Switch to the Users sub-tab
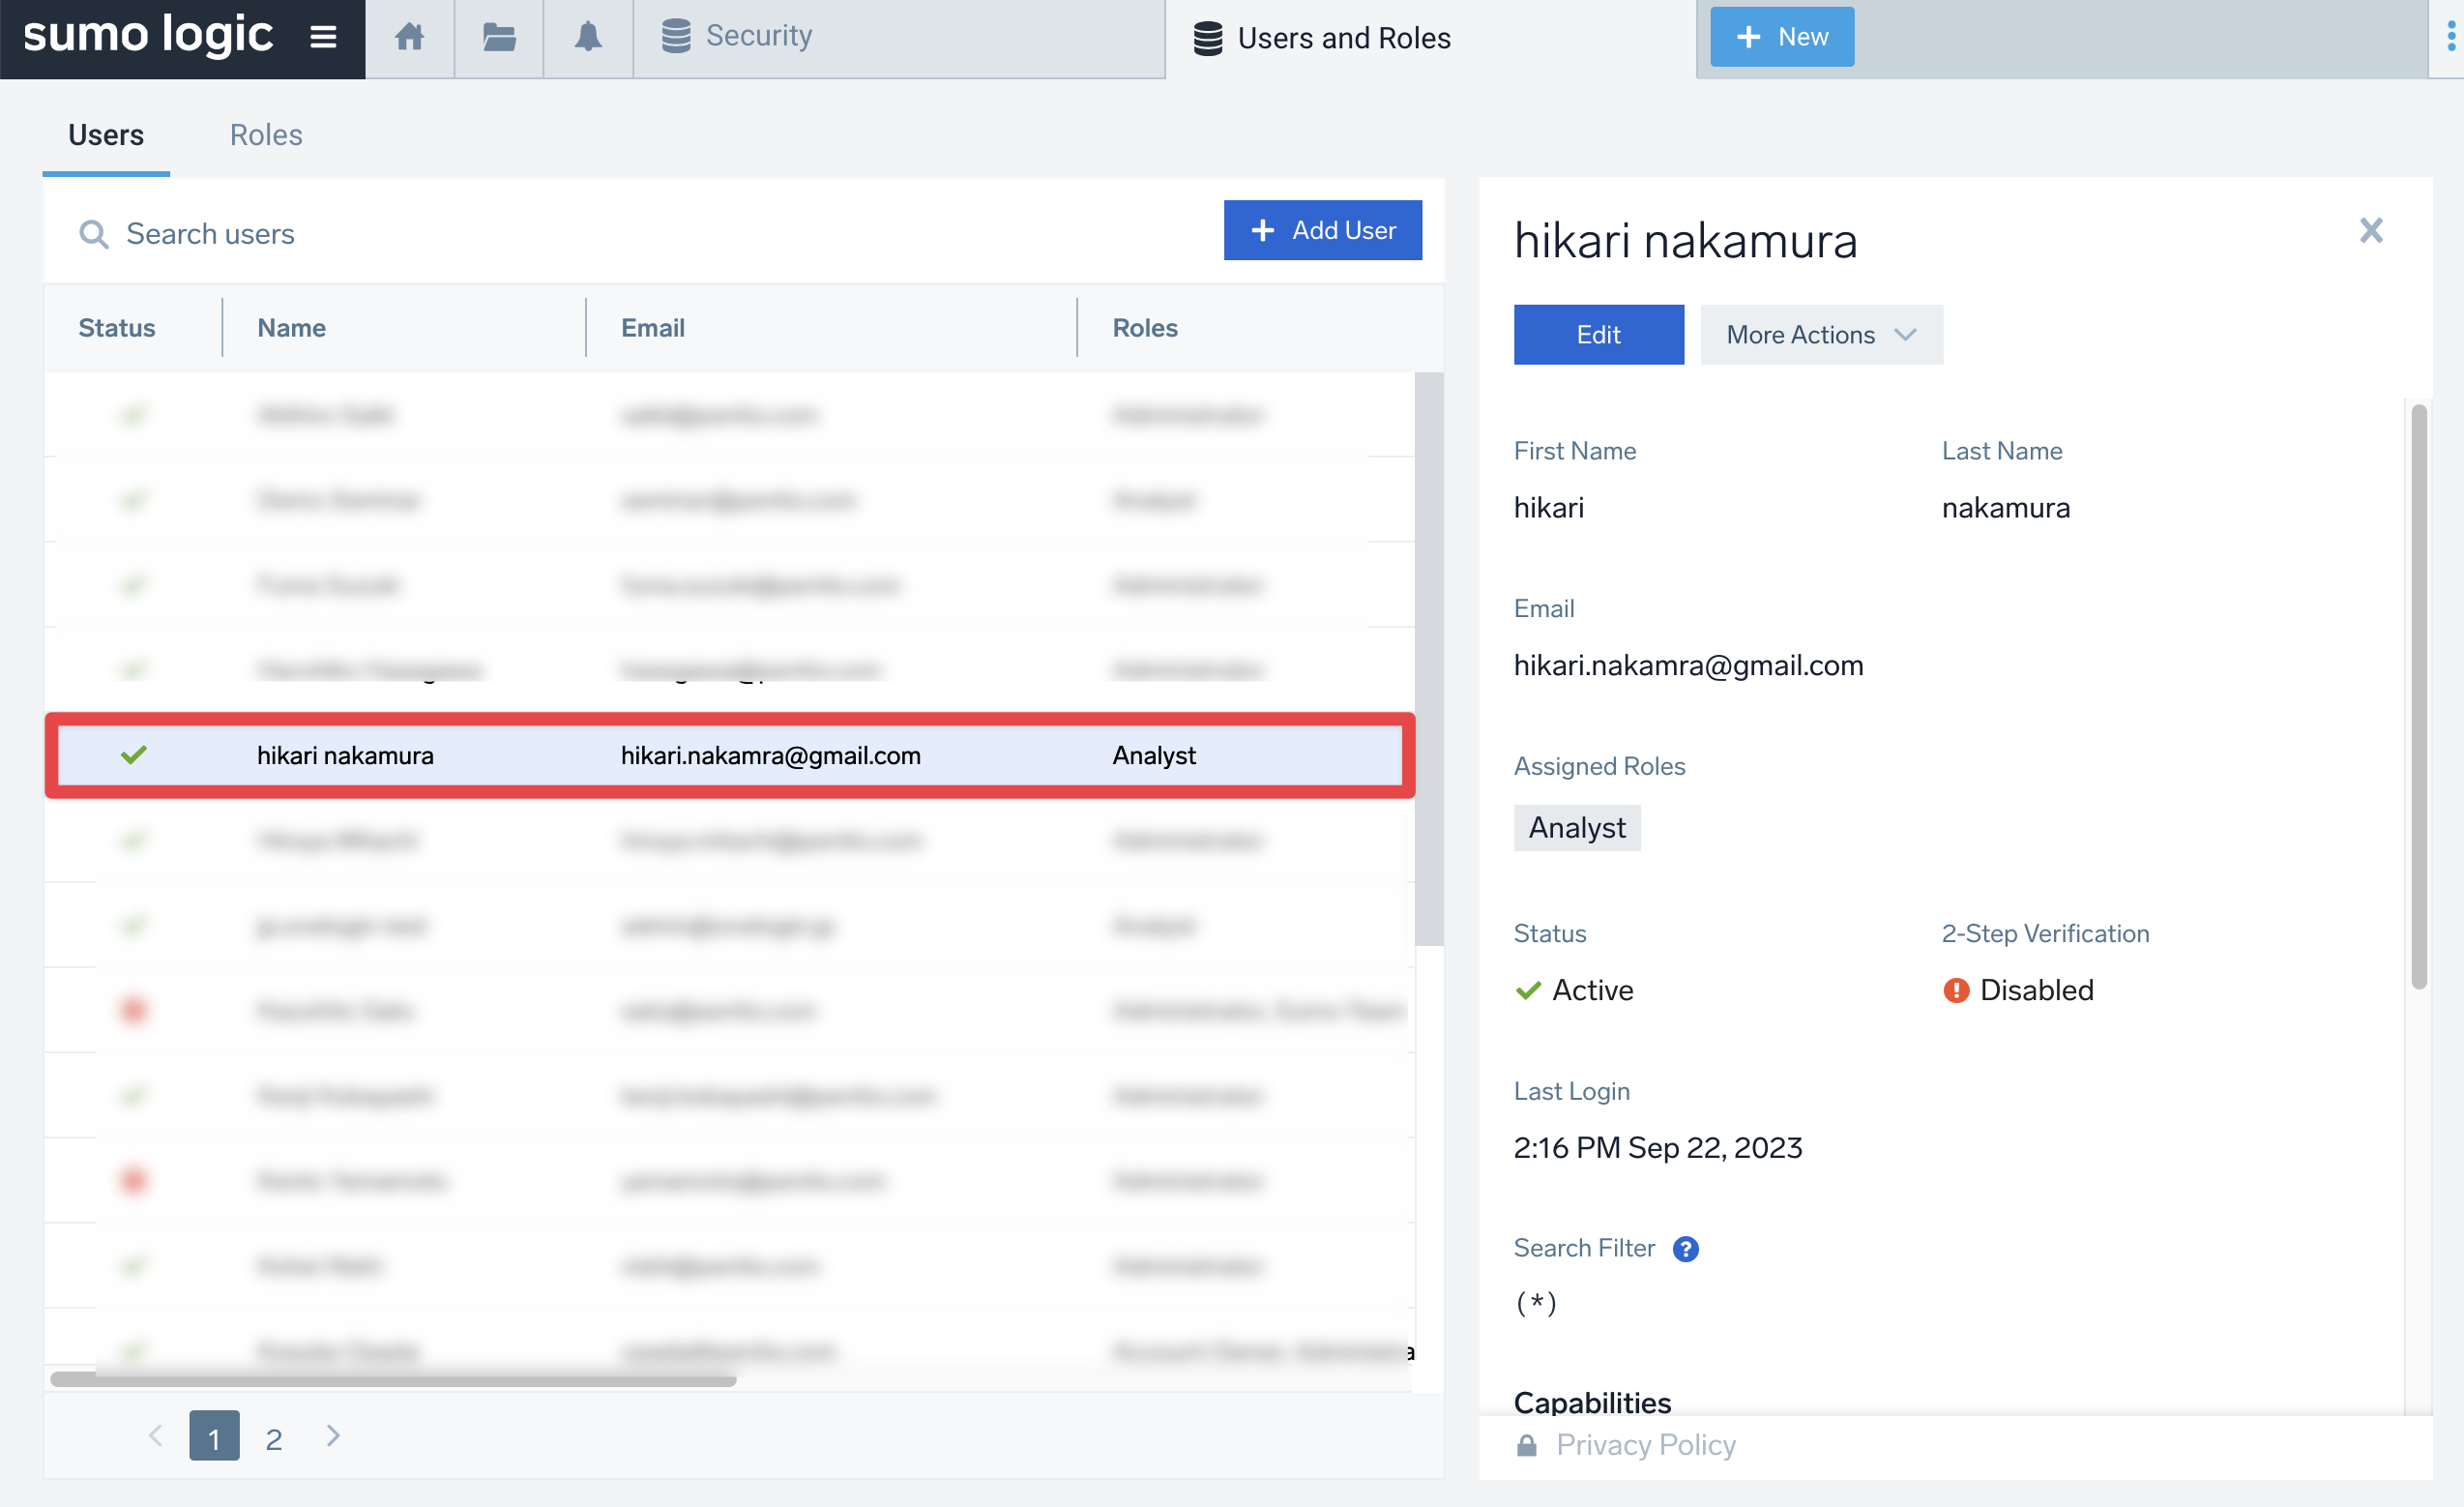 (x=106, y=135)
